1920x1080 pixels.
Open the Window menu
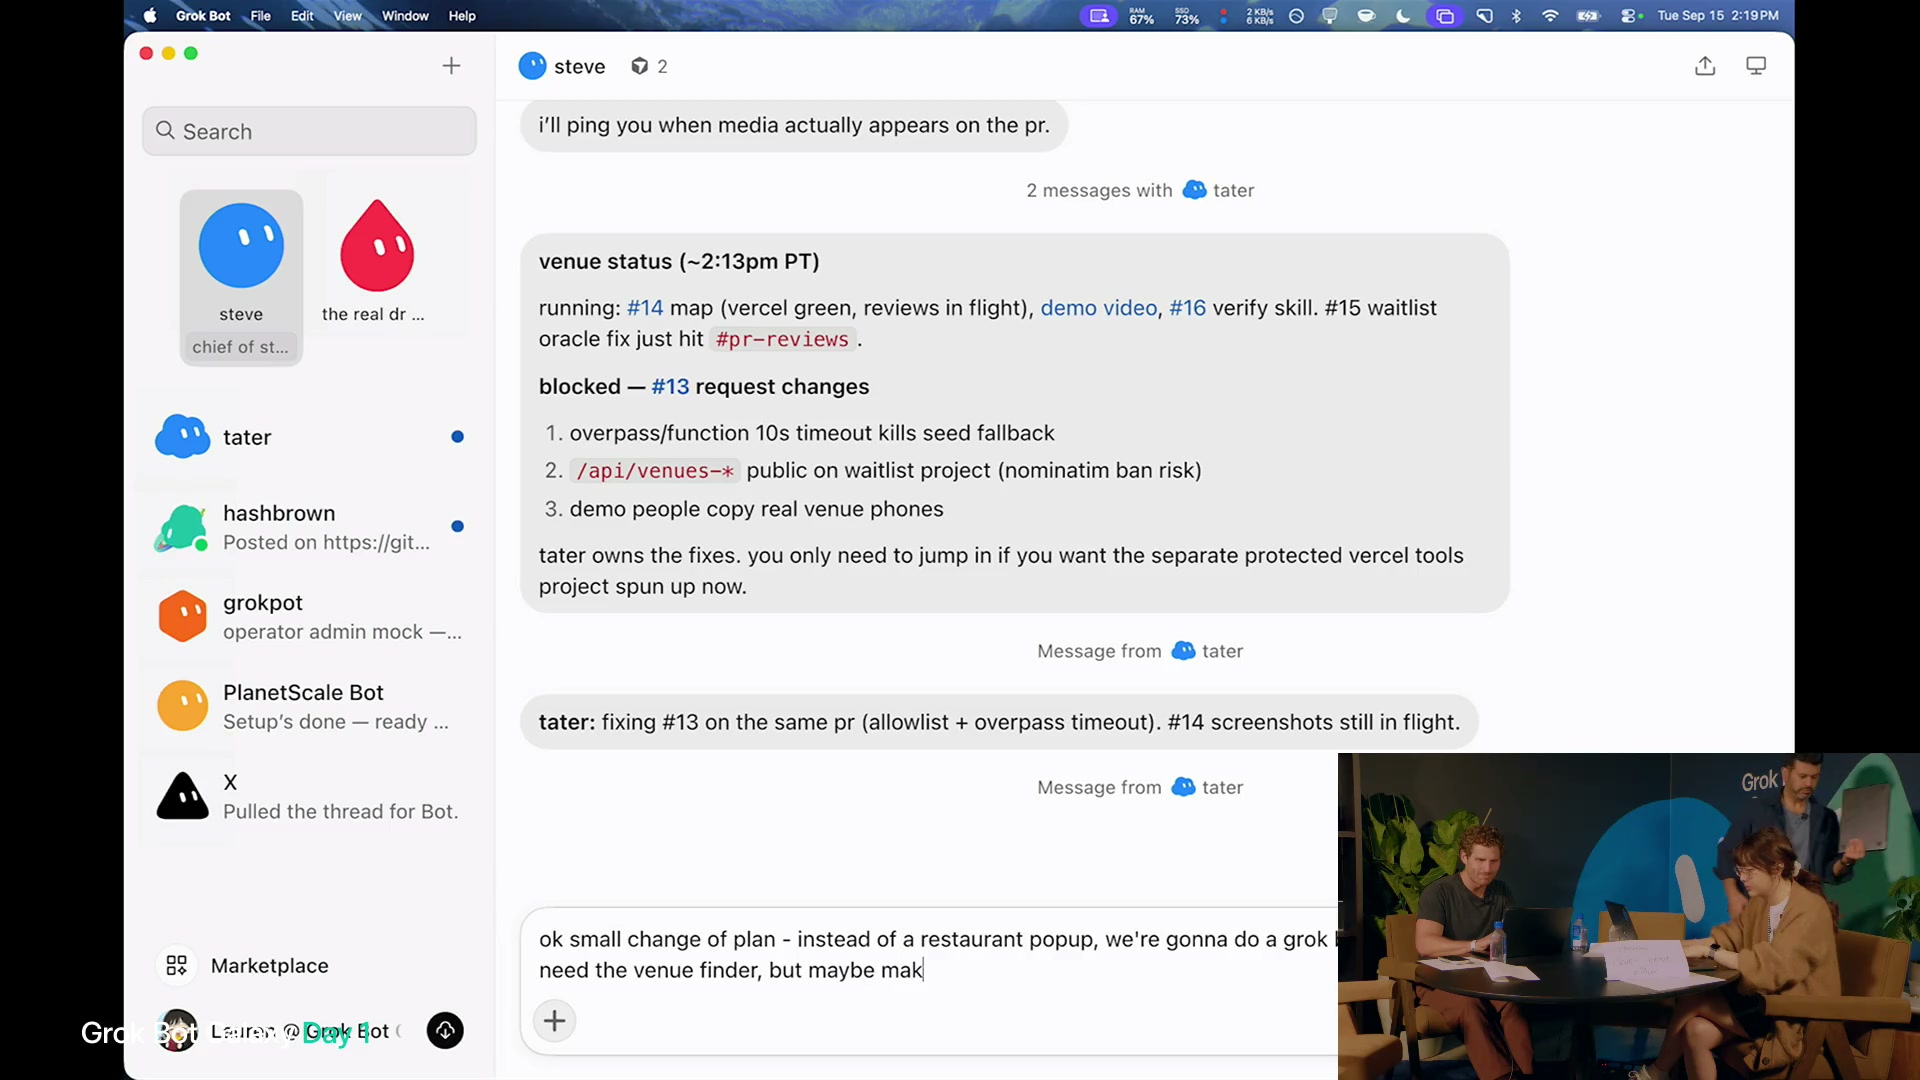click(405, 16)
